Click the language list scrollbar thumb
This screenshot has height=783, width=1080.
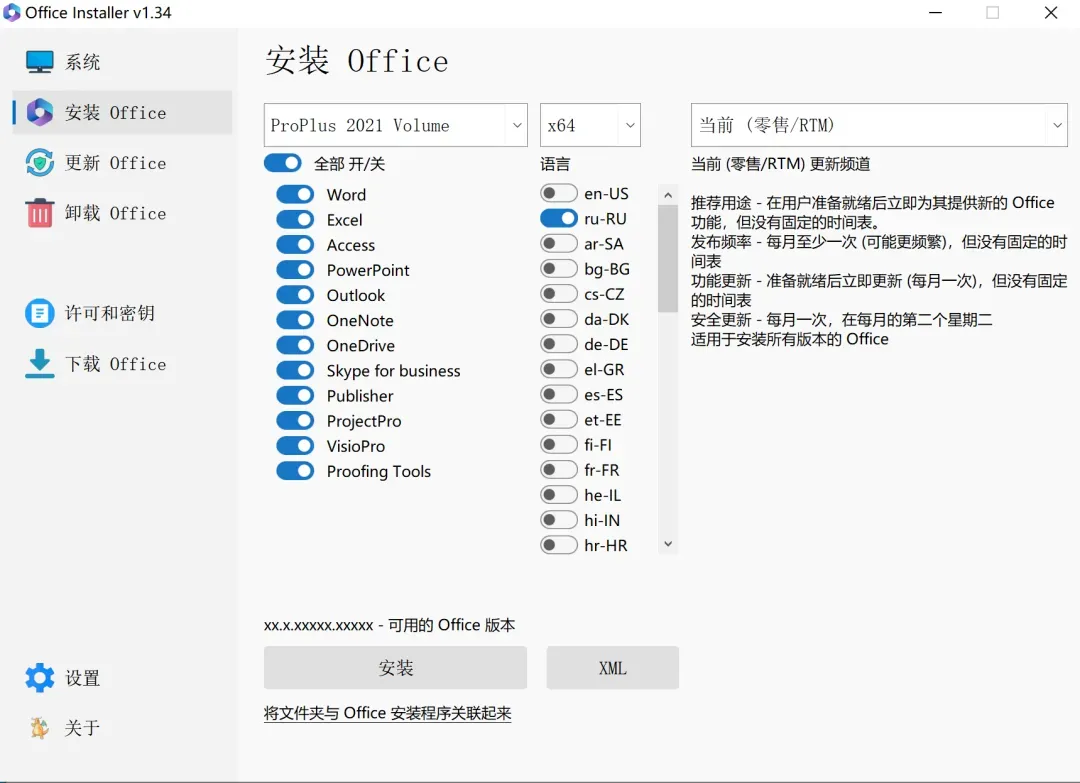[667, 259]
